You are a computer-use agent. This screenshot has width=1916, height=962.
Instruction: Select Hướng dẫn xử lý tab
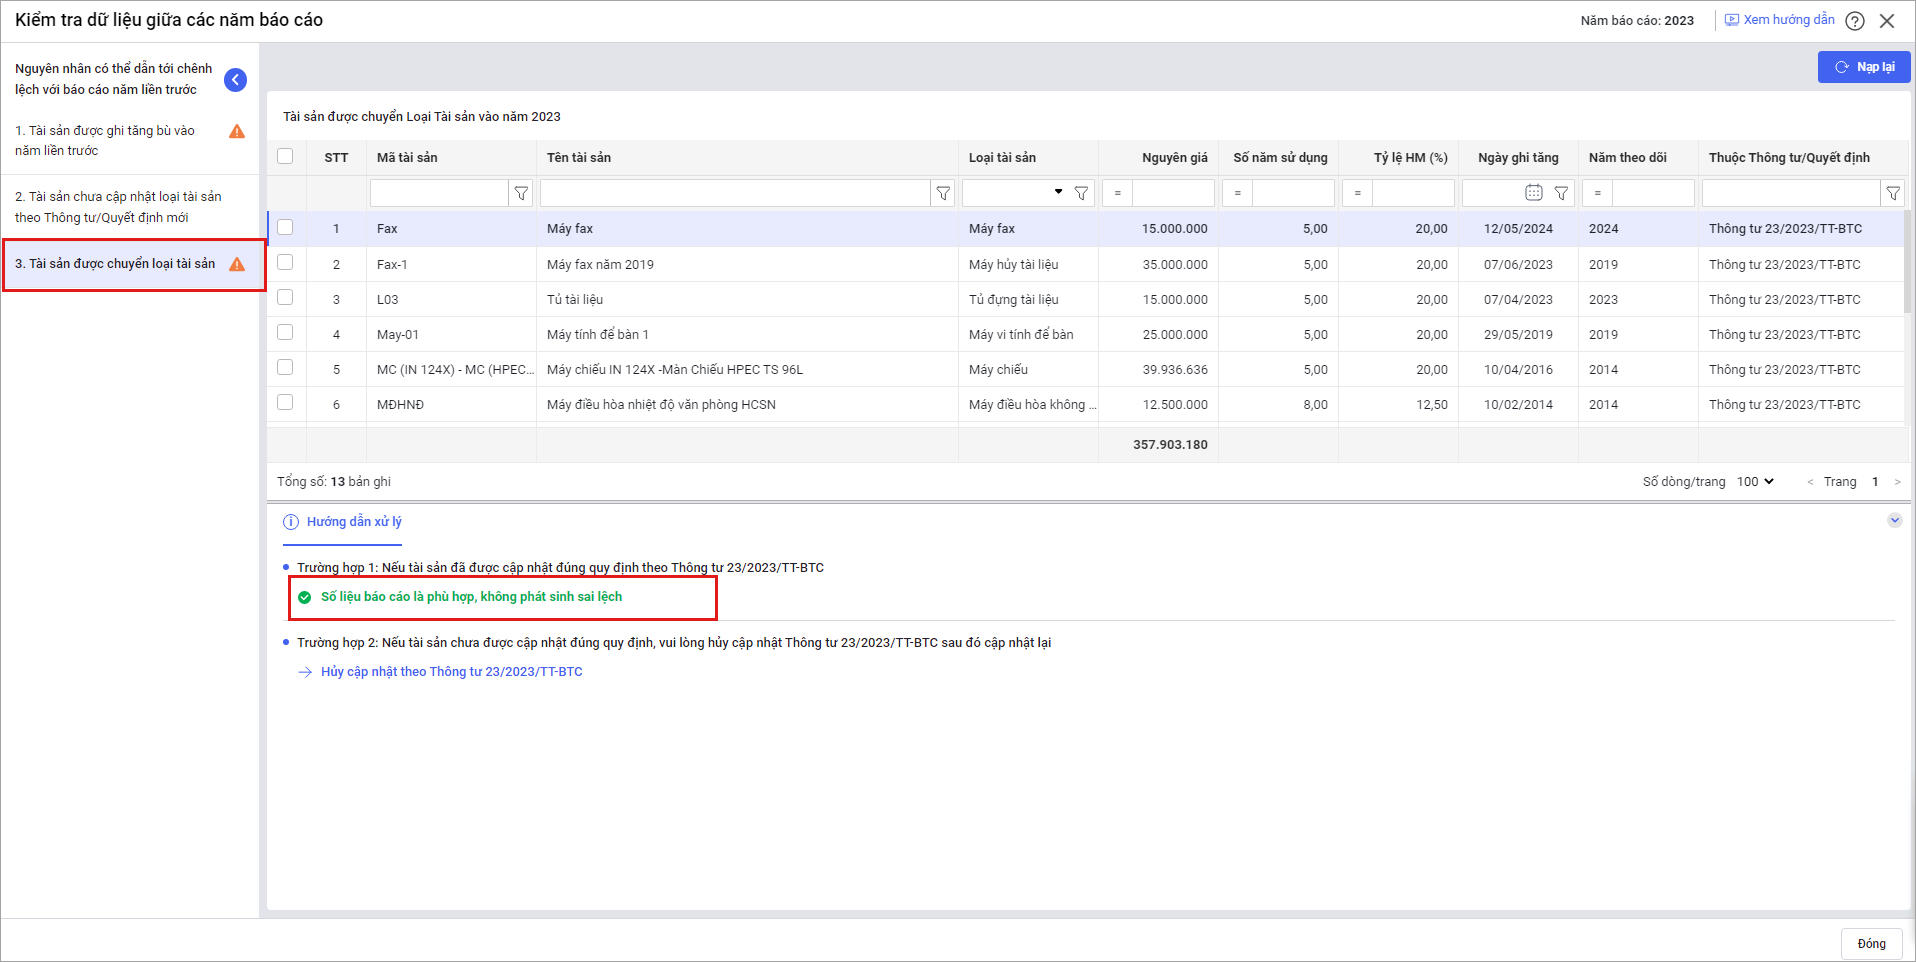tap(353, 522)
